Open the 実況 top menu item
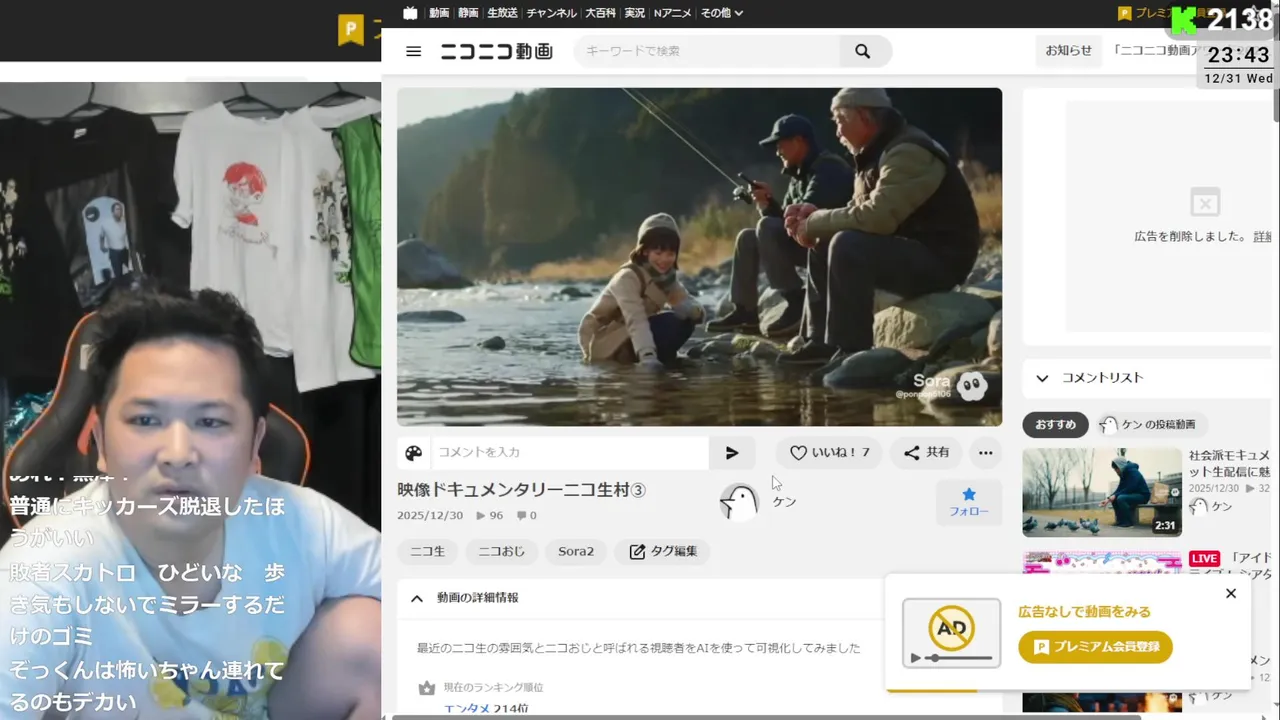Viewport: 1280px width, 720px height. pos(635,13)
